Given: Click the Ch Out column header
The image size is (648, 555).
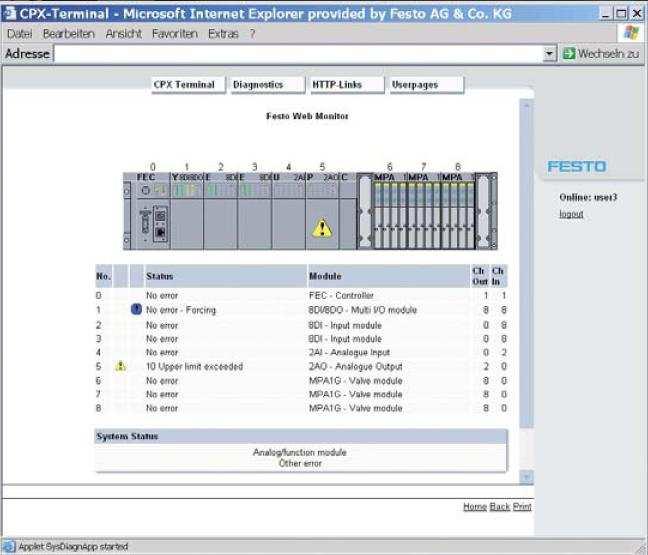Looking at the screenshot, I should (x=480, y=276).
